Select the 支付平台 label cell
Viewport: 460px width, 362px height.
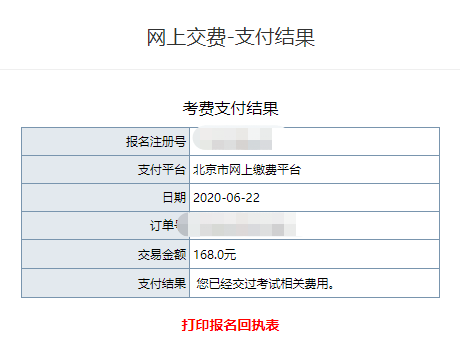pos(105,170)
